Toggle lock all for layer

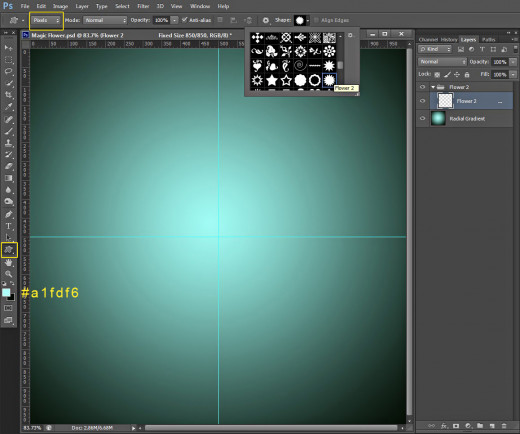tap(467, 75)
